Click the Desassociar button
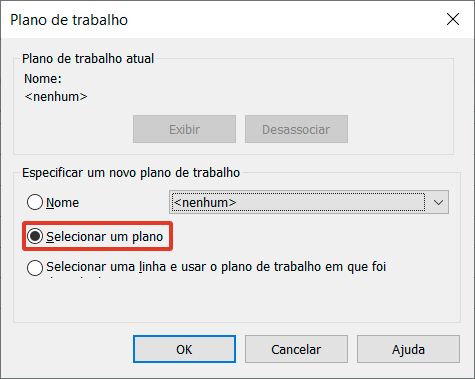This screenshot has width=475, height=379. click(296, 129)
